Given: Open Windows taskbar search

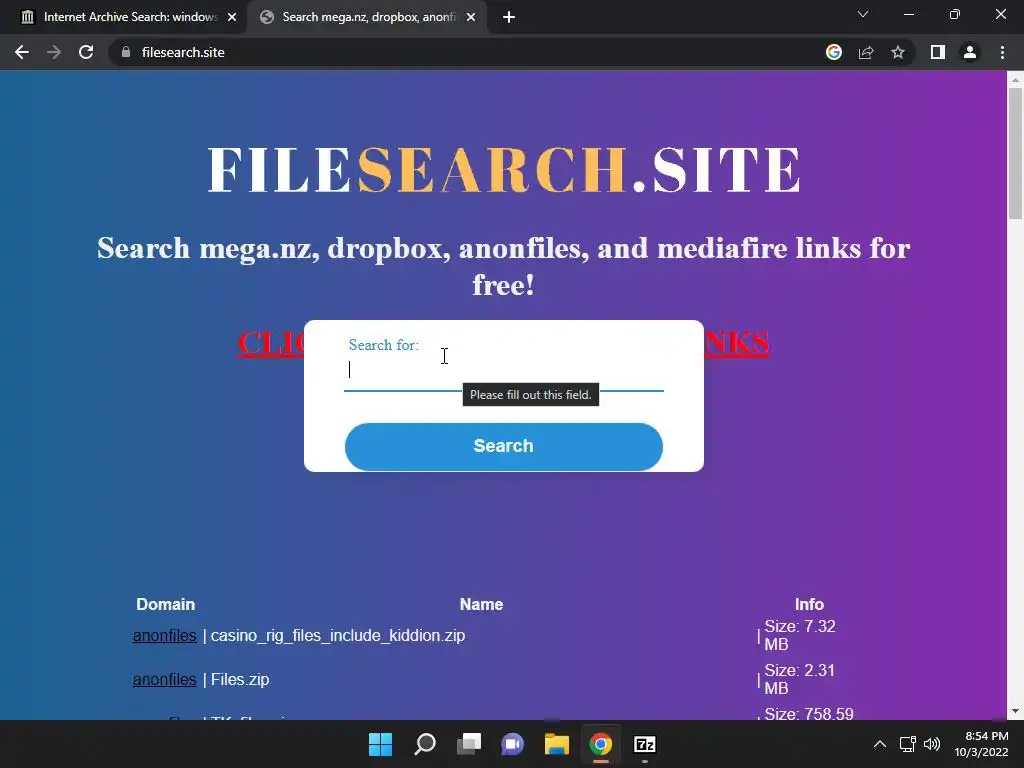Looking at the screenshot, I should [x=425, y=744].
